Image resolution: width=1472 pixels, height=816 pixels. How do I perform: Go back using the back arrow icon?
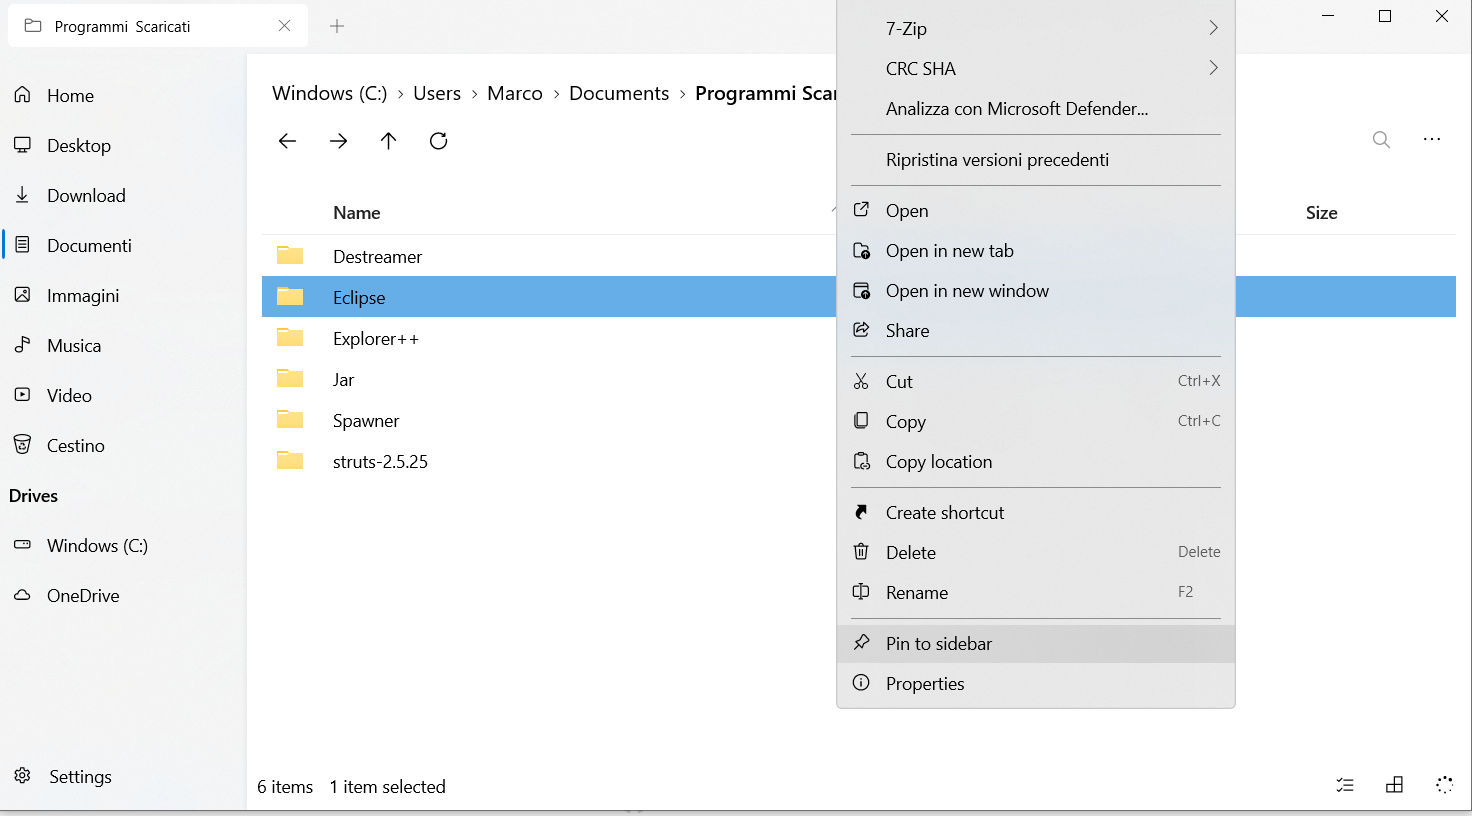tap(287, 141)
